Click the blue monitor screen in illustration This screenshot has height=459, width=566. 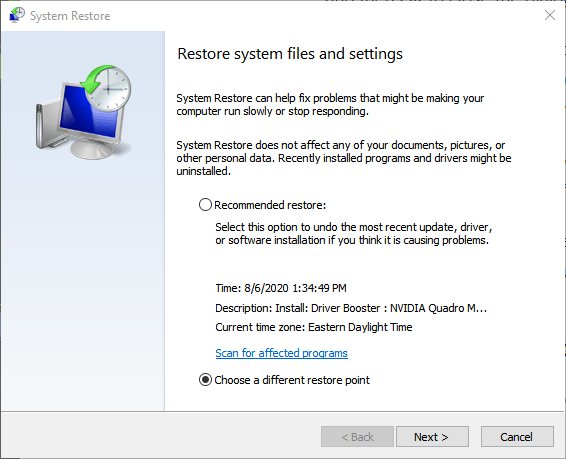click(89, 115)
